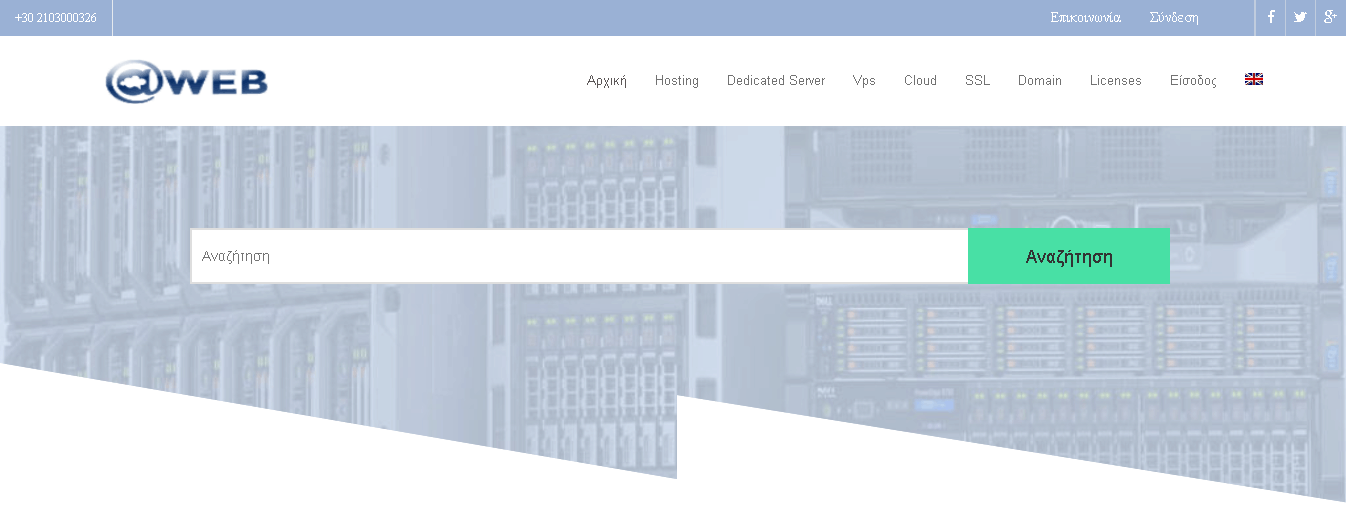Open the Twitter social icon
1346x513 pixels.
click(x=1300, y=17)
